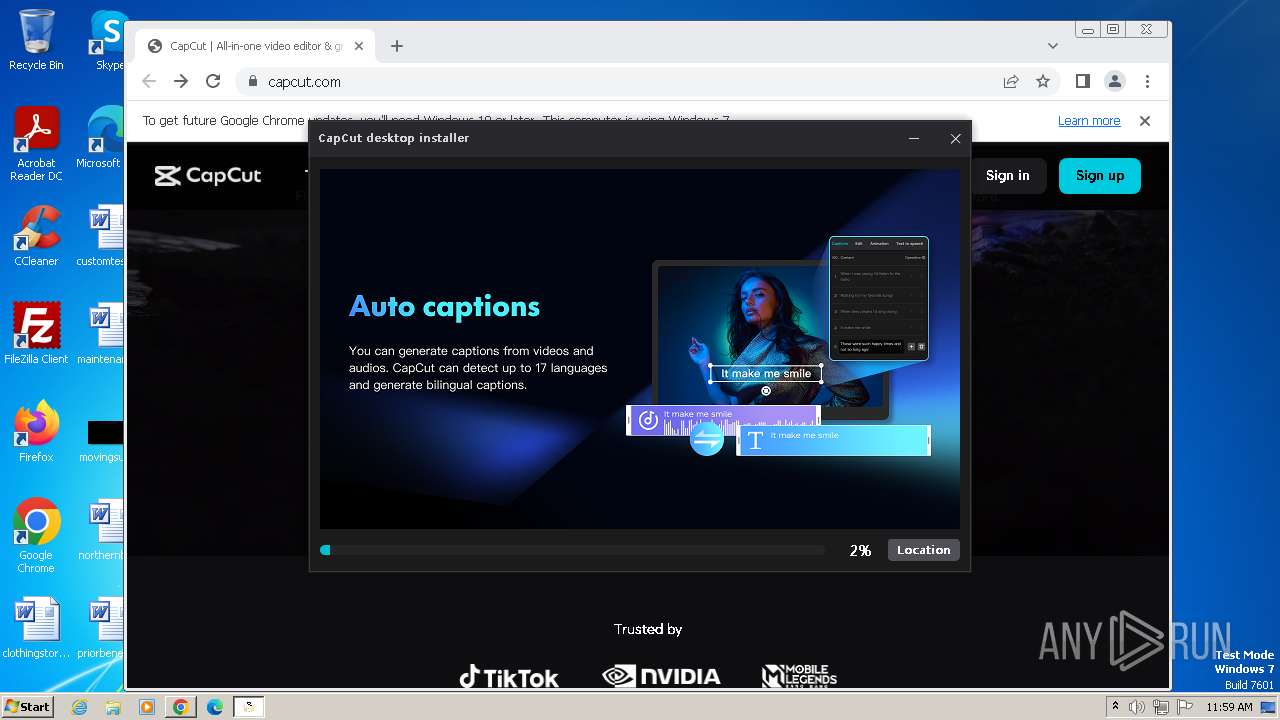Click the Sign up button on CapCut site
The width and height of the screenshot is (1280, 720).
point(1100,175)
